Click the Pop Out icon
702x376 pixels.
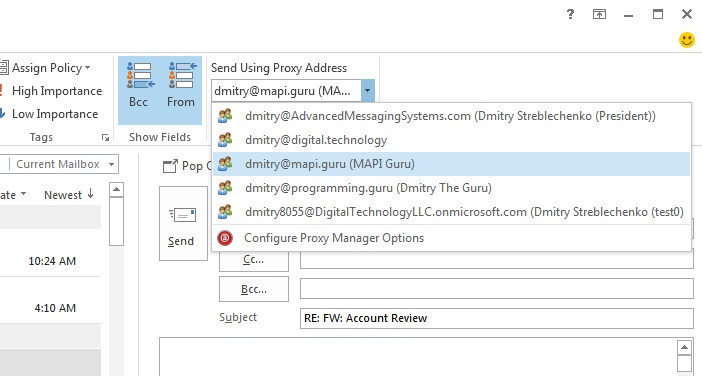coord(170,167)
